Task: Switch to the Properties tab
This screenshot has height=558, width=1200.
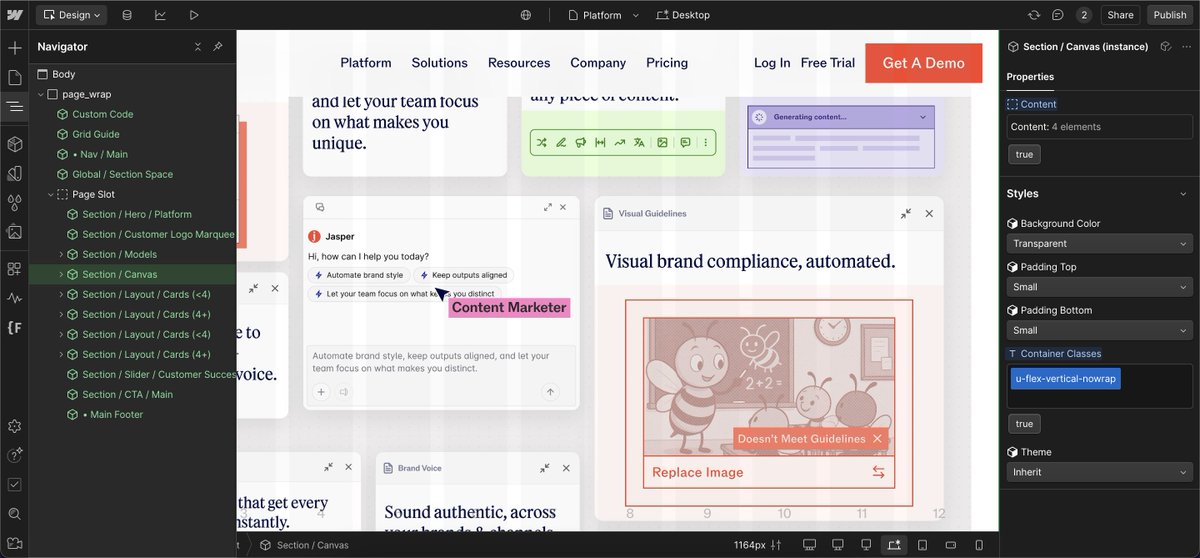Action: 1030,77
